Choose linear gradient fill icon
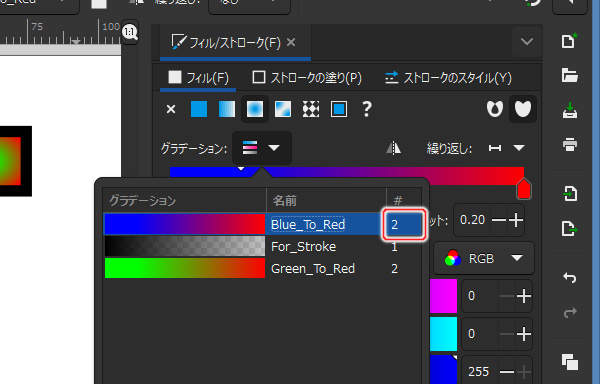Viewport: 600px width, 384px height. (x=227, y=109)
